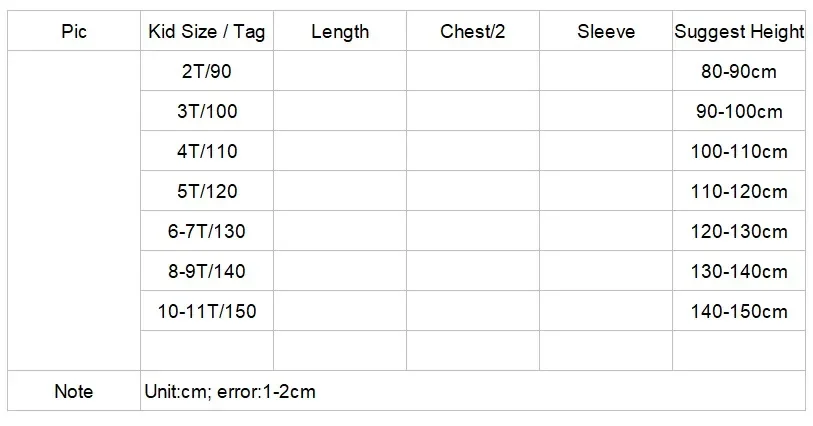Click the Length column header

point(340,32)
